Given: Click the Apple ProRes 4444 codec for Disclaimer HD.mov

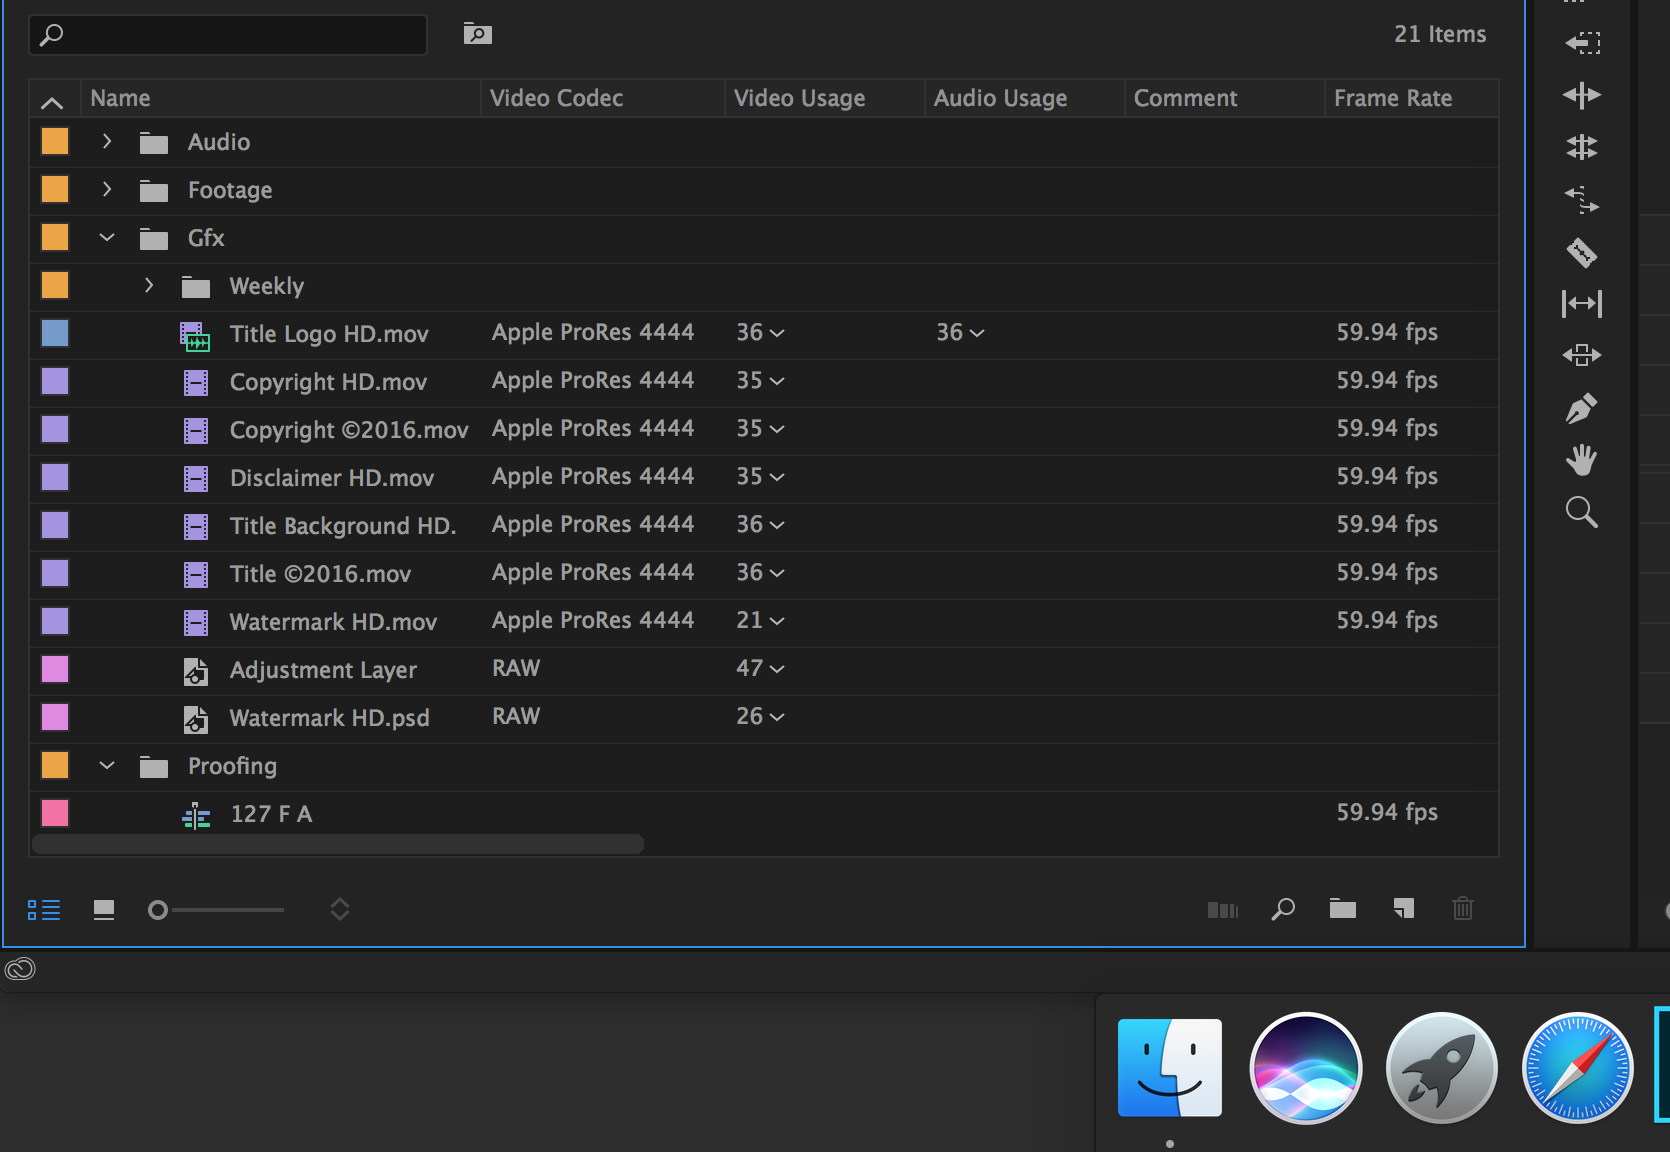Looking at the screenshot, I should coord(593,477).
